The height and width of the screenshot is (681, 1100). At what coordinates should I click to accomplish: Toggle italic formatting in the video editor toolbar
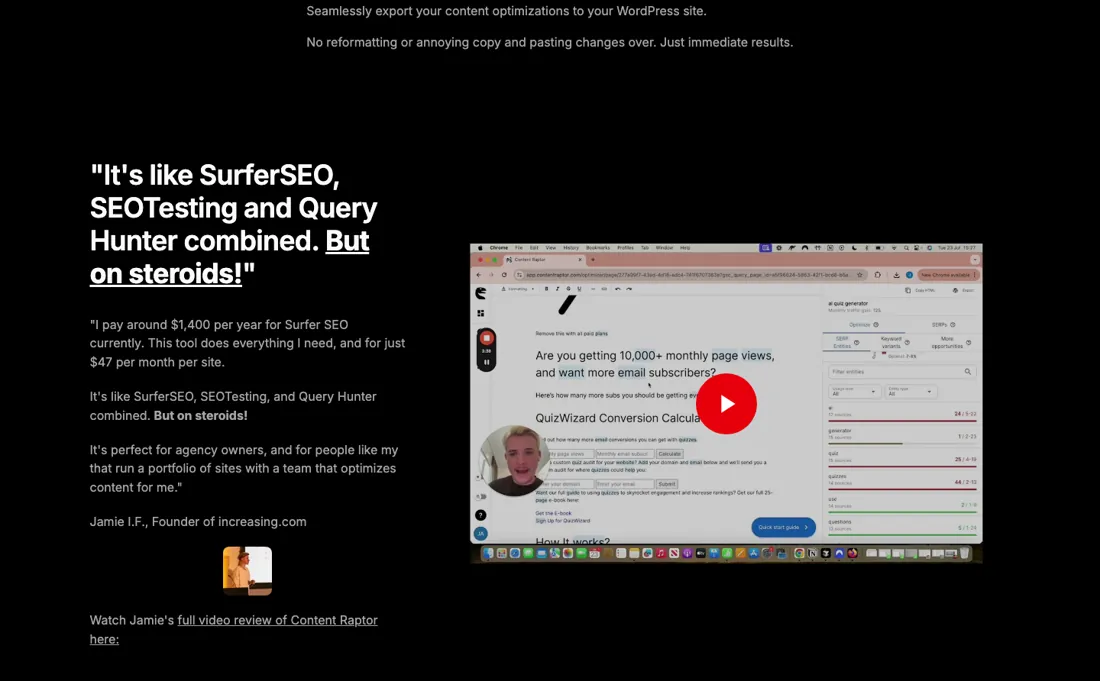tap(557, 289)
